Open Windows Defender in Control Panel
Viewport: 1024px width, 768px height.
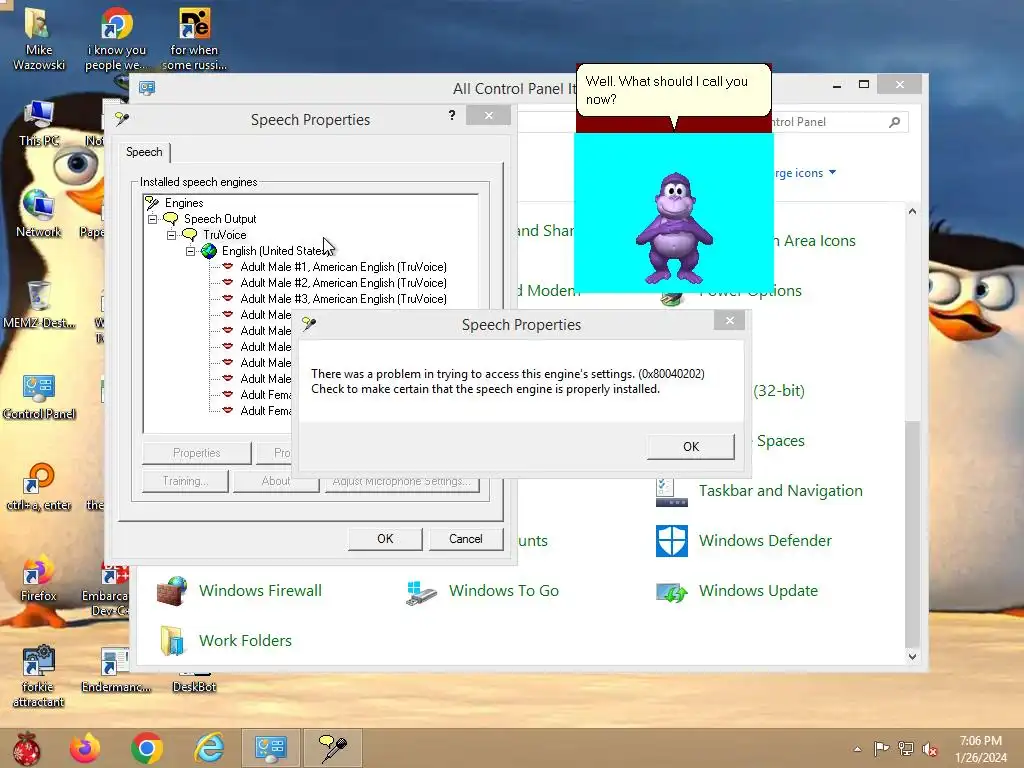tap(765, 541)
